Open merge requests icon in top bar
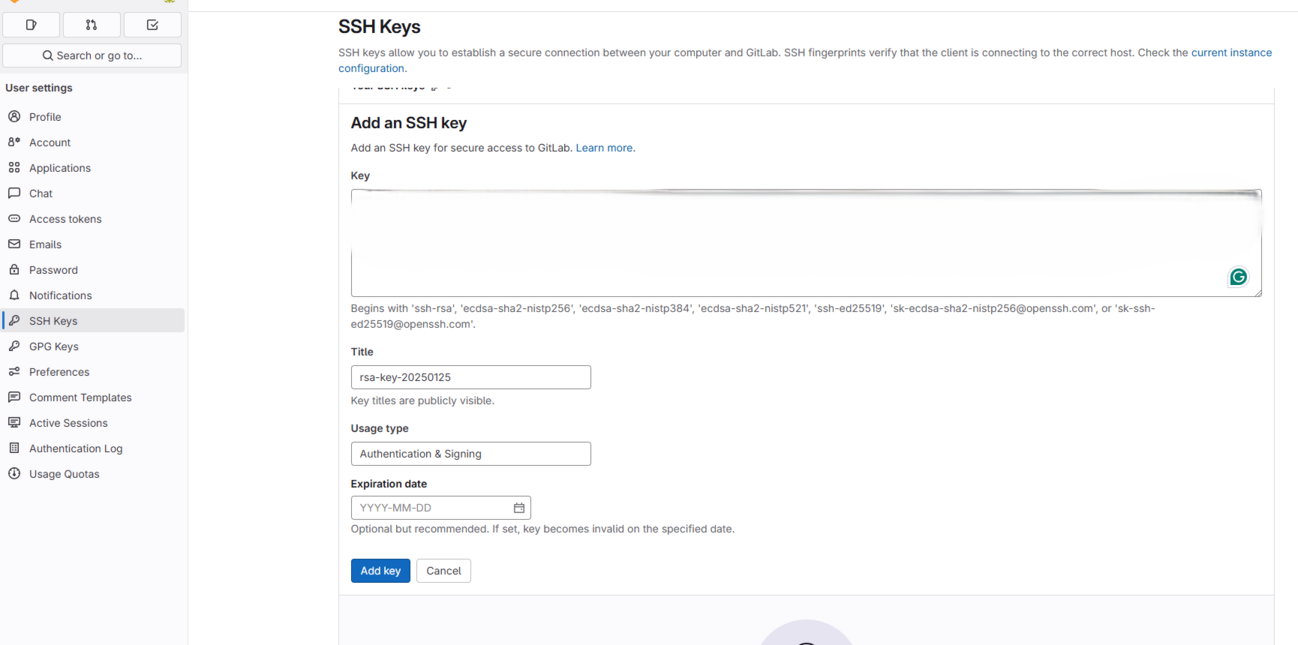 pos(91,24)
